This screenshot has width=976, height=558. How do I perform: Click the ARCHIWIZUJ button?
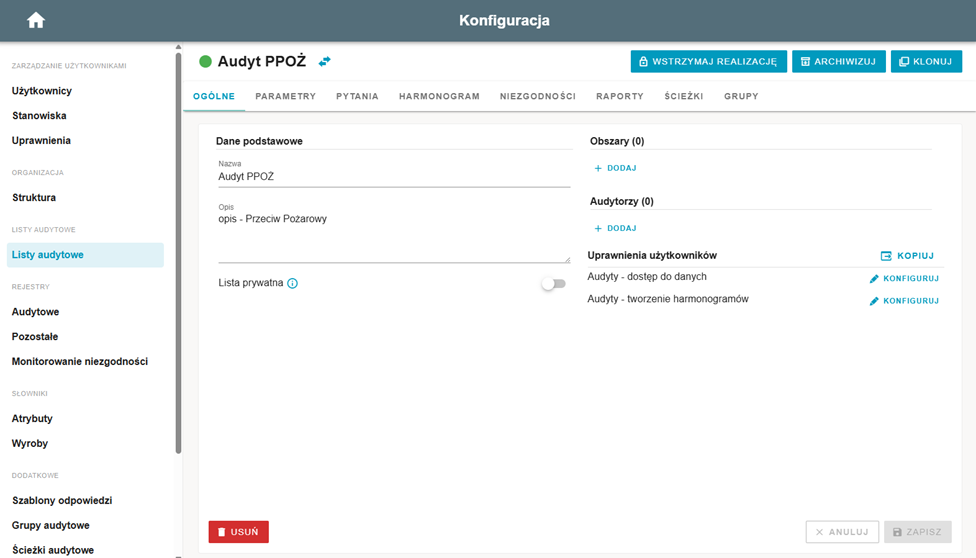838,62
